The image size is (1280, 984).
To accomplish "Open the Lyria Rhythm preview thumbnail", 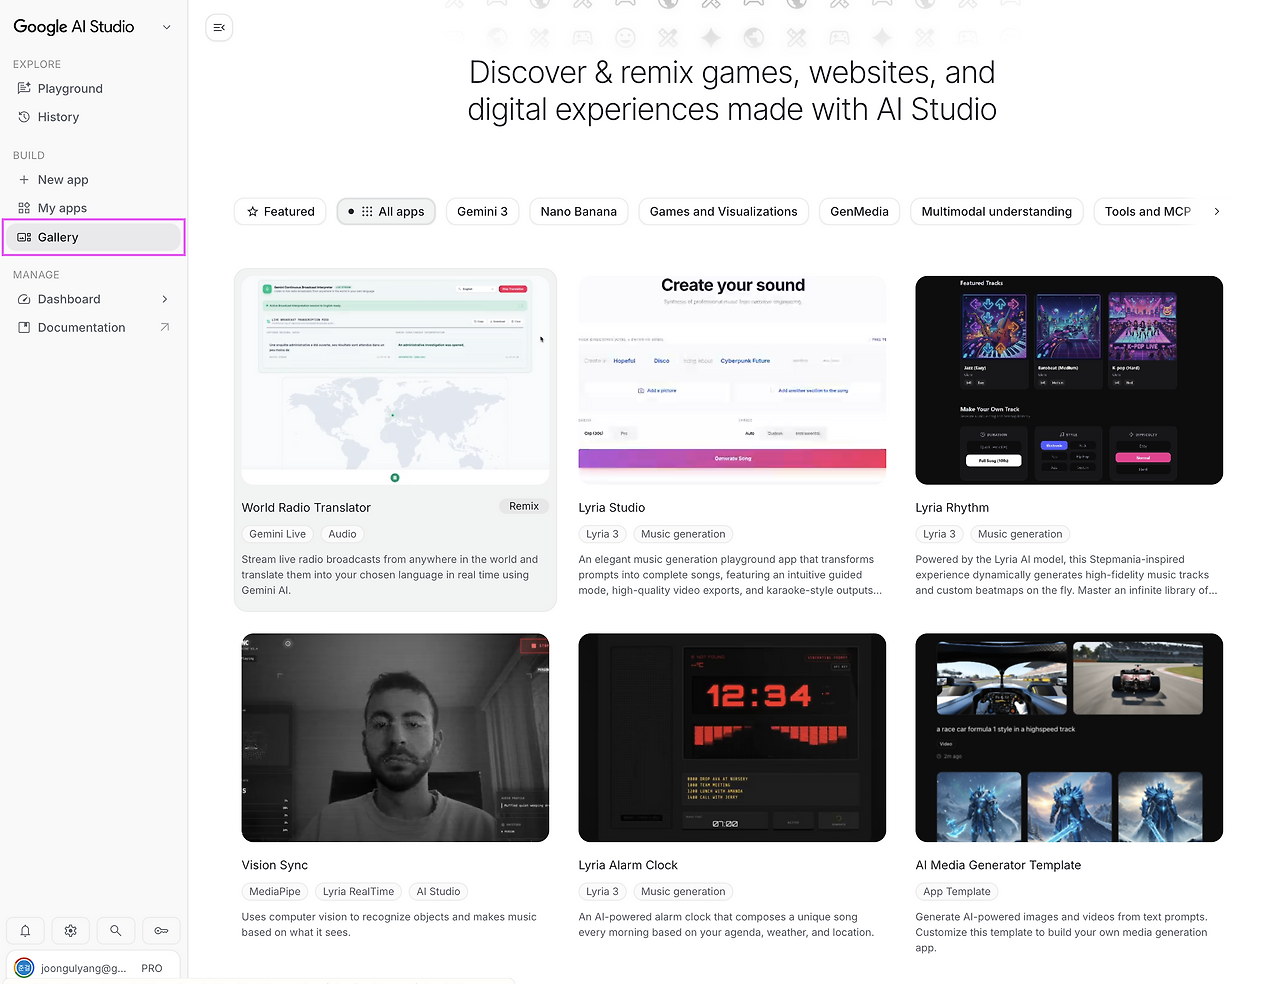I will coord(1069,380).
